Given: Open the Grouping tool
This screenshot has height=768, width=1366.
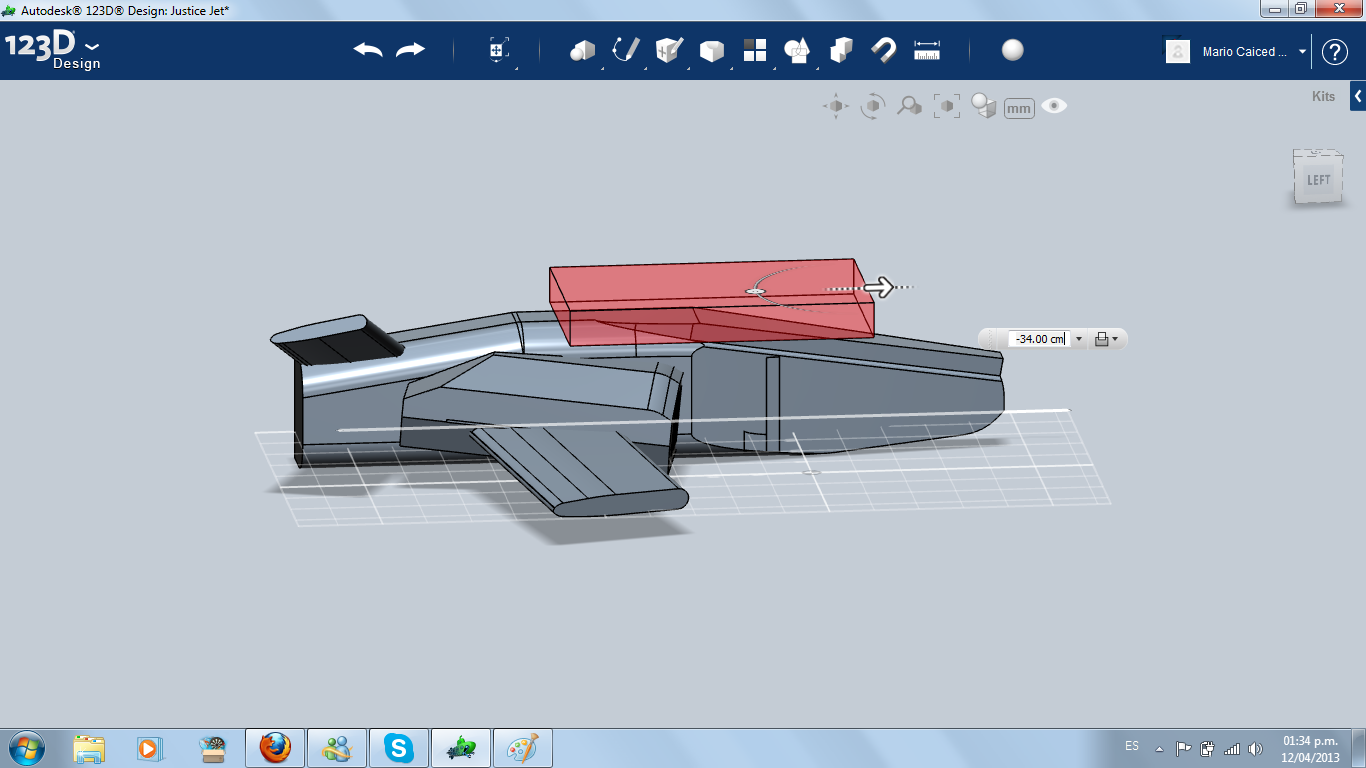Looking at the screenshot, I should click(x=797, y=50).
